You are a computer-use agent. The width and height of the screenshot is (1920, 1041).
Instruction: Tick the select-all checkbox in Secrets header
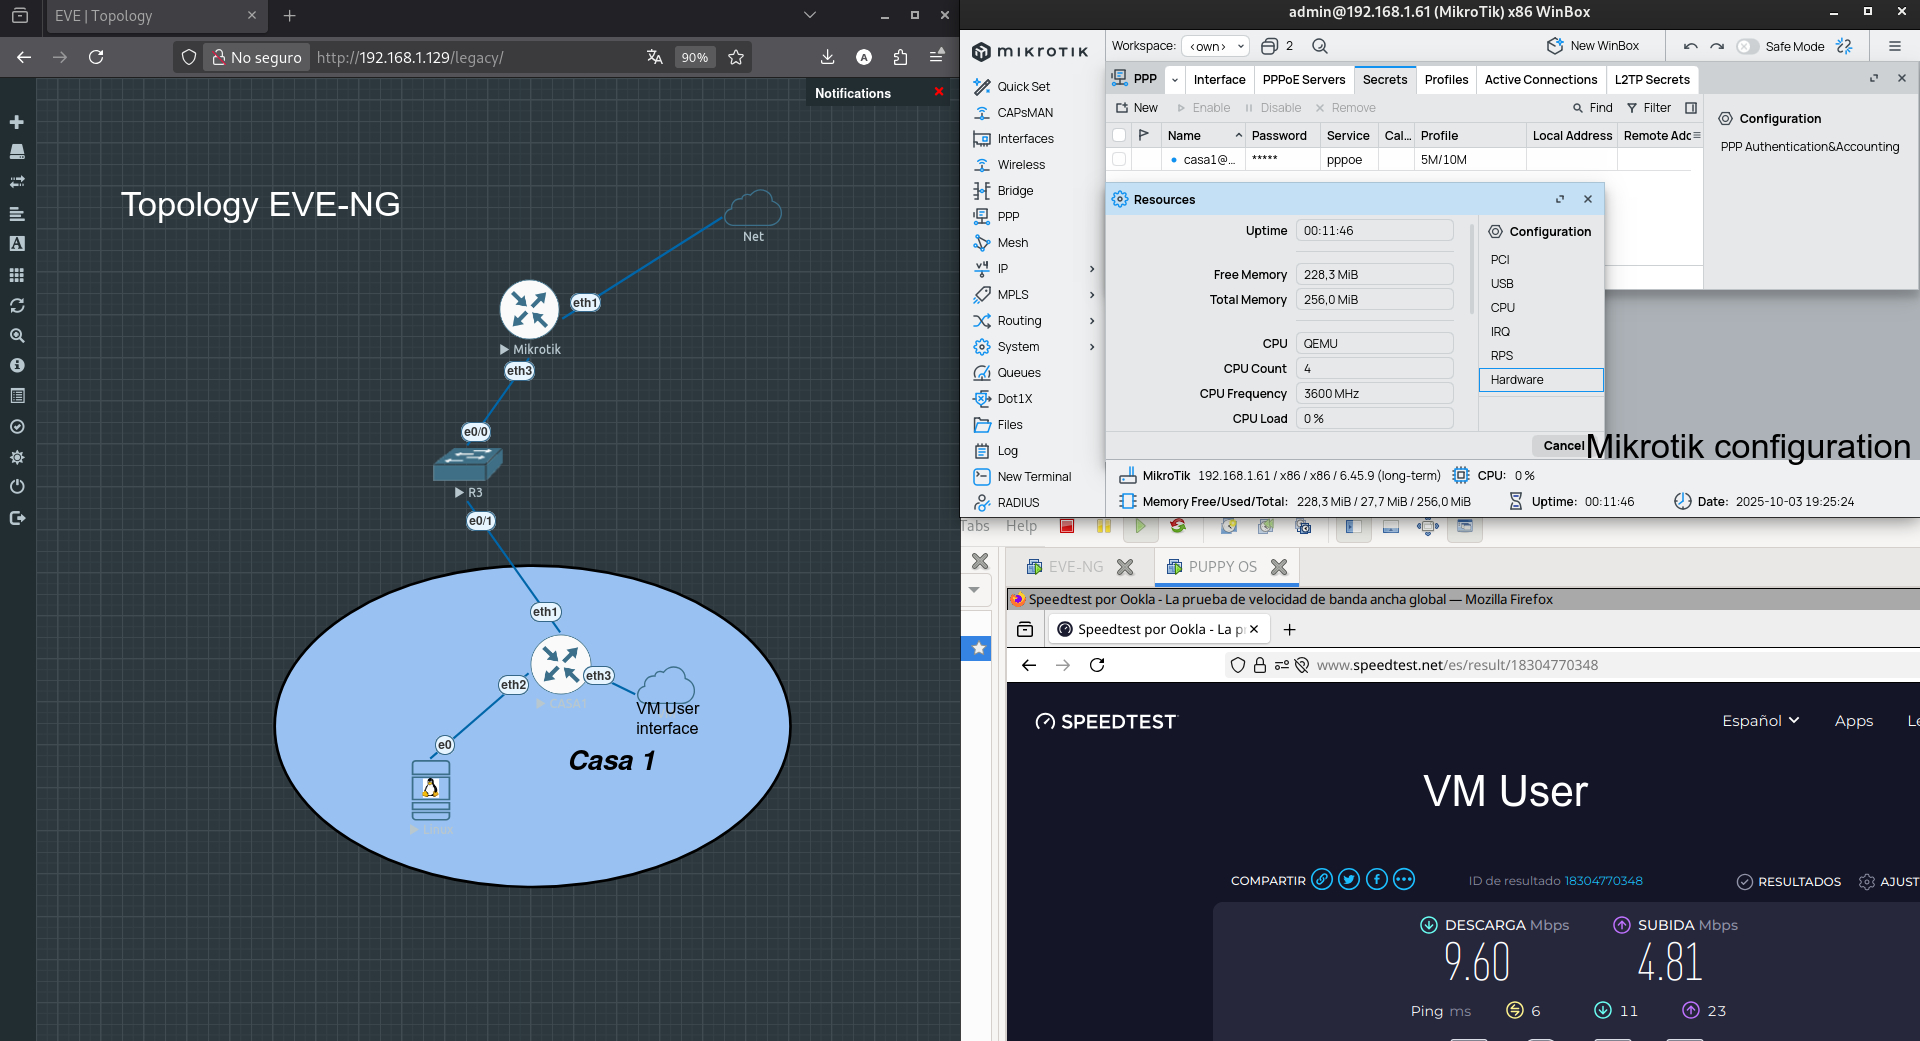pos(1119,136)
